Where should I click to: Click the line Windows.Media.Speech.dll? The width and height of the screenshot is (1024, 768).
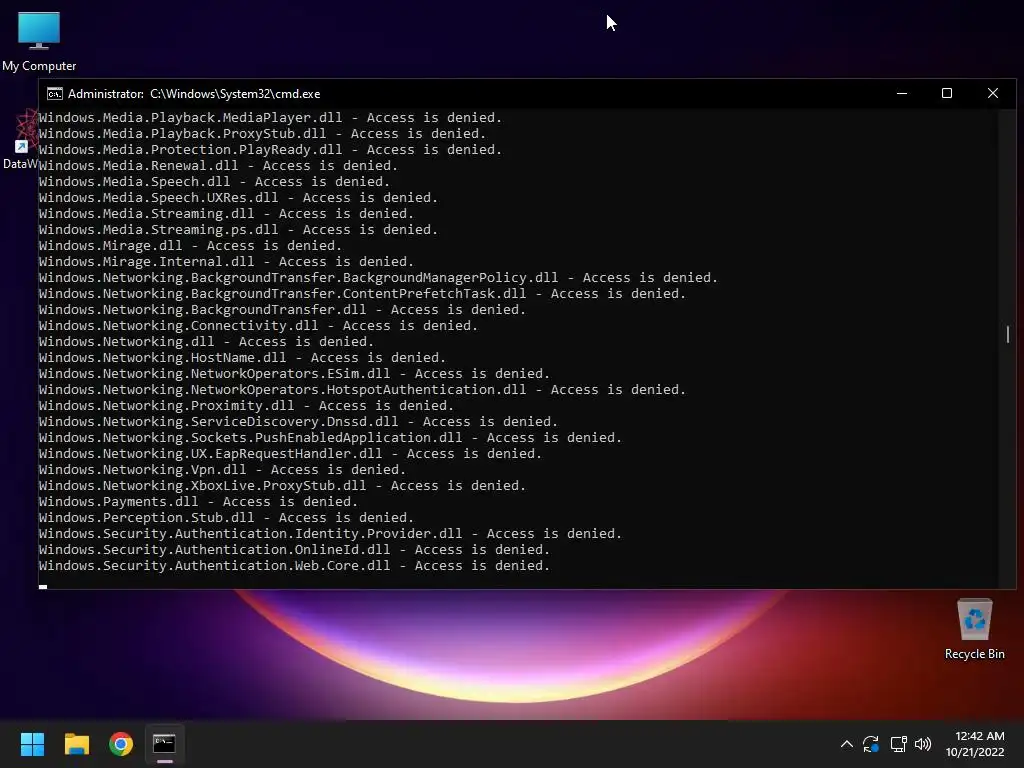214,182
